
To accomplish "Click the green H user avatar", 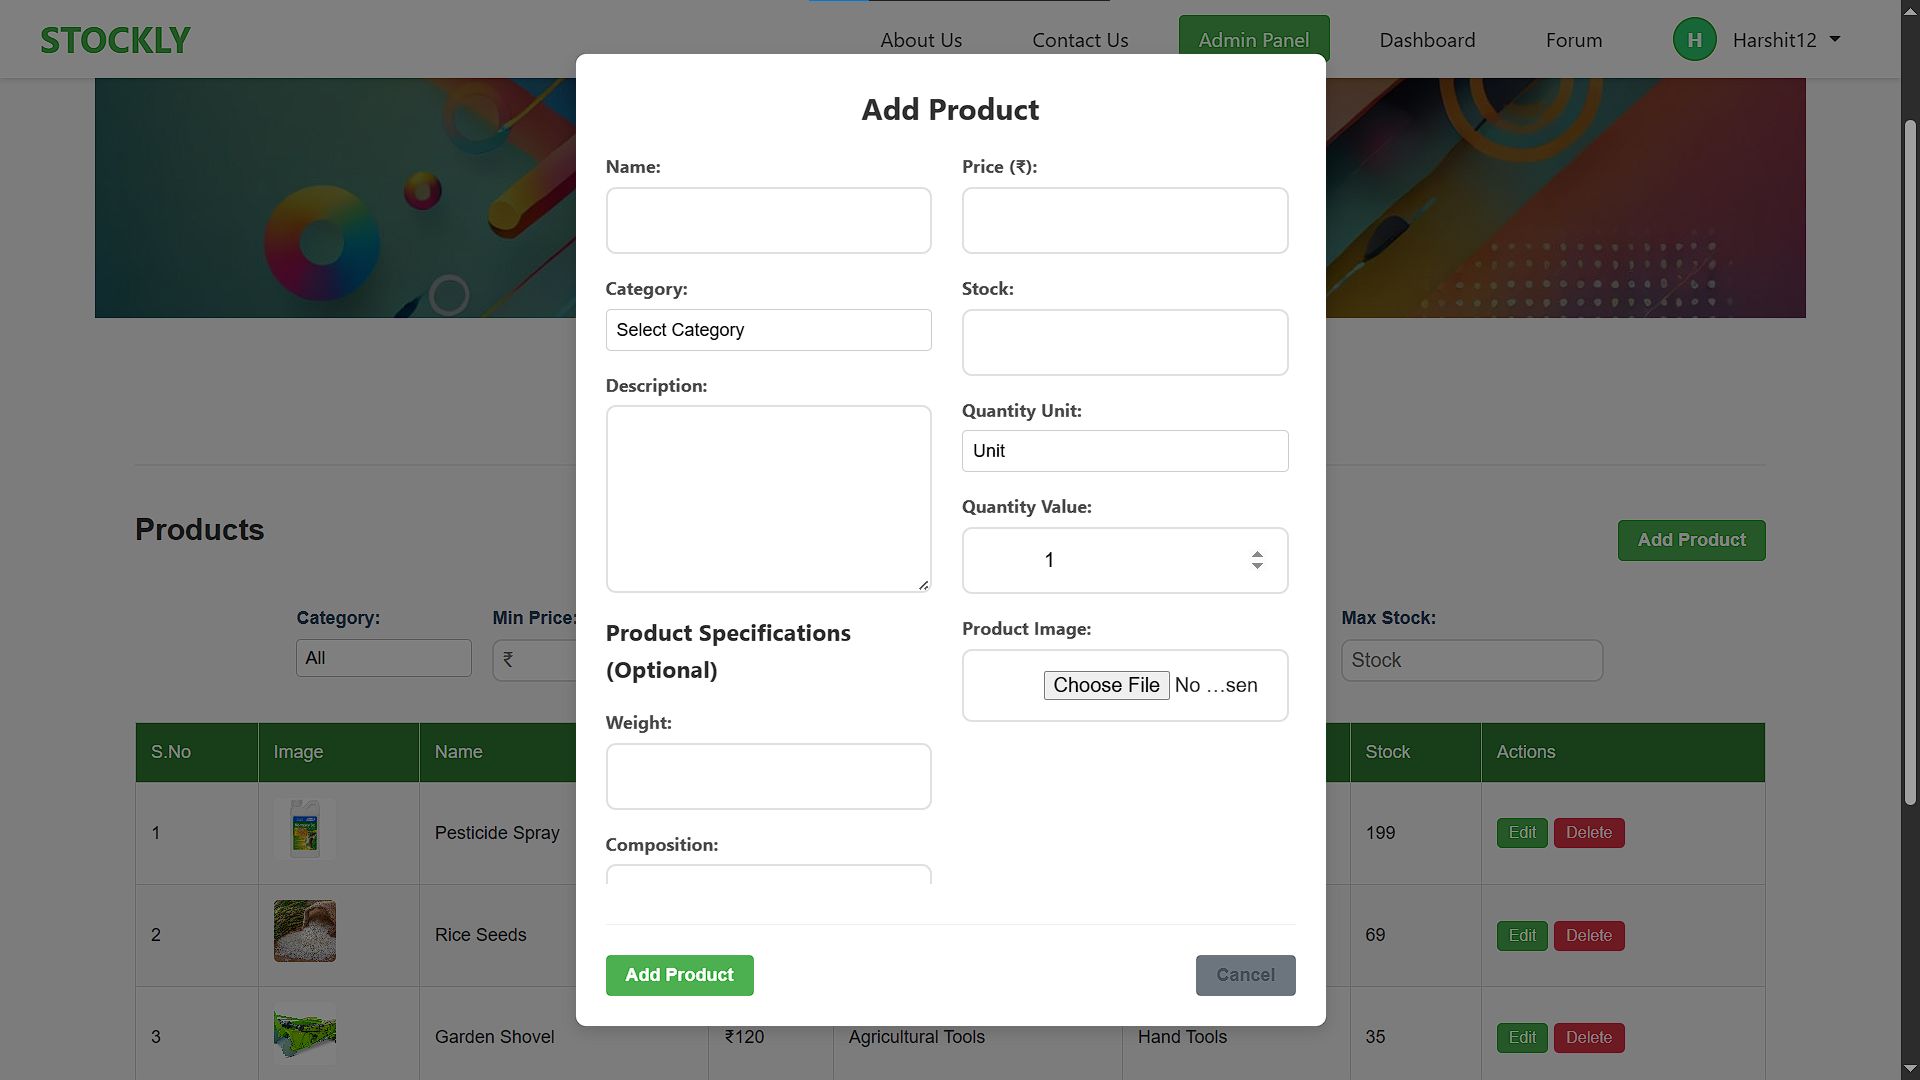I will [1694, 40].
